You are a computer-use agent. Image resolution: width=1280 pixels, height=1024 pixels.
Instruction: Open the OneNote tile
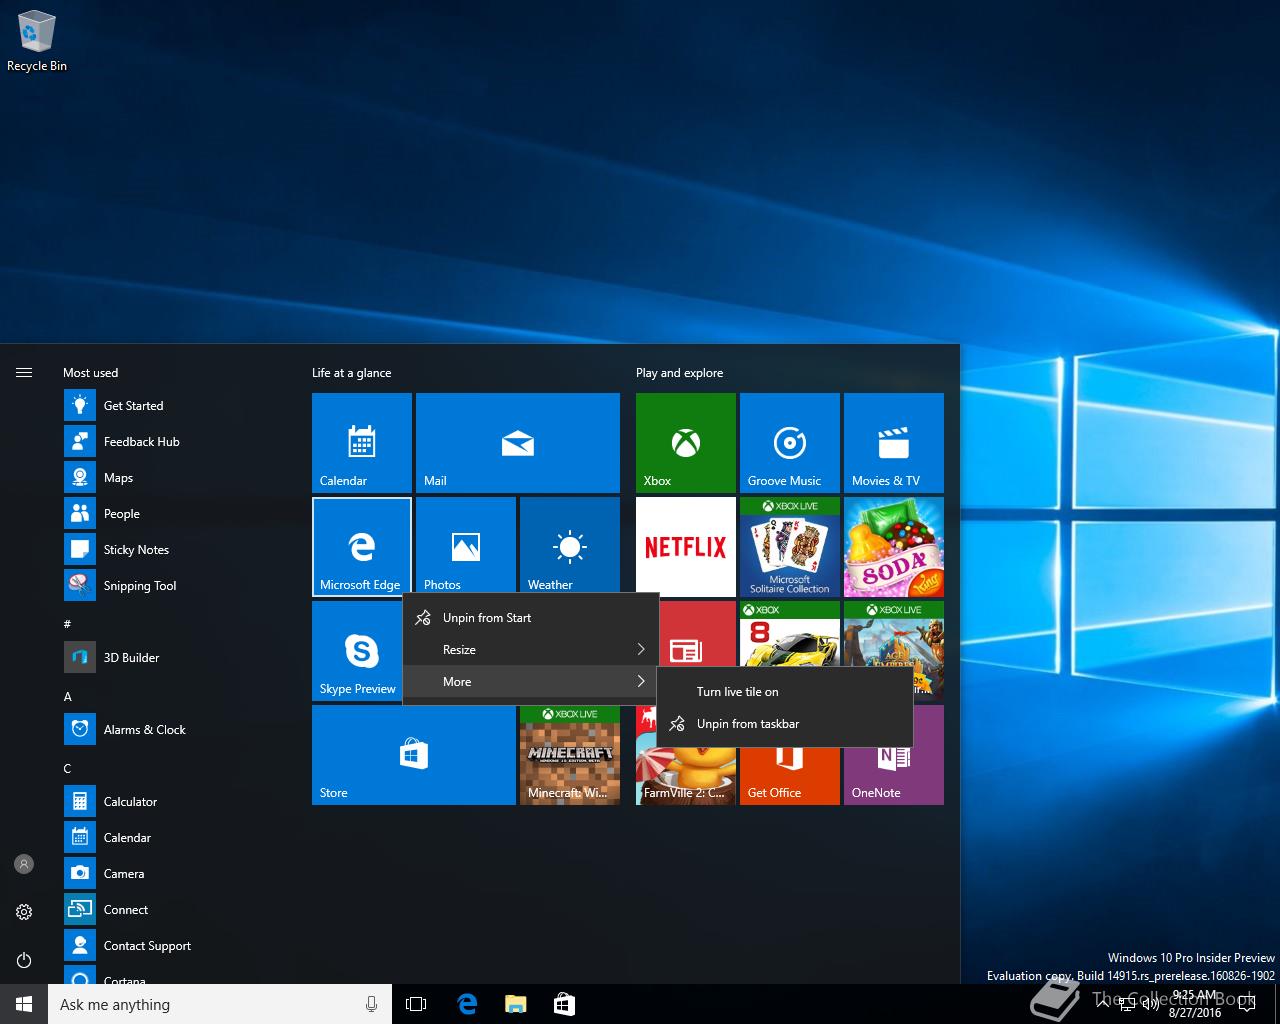click(894, 776)
